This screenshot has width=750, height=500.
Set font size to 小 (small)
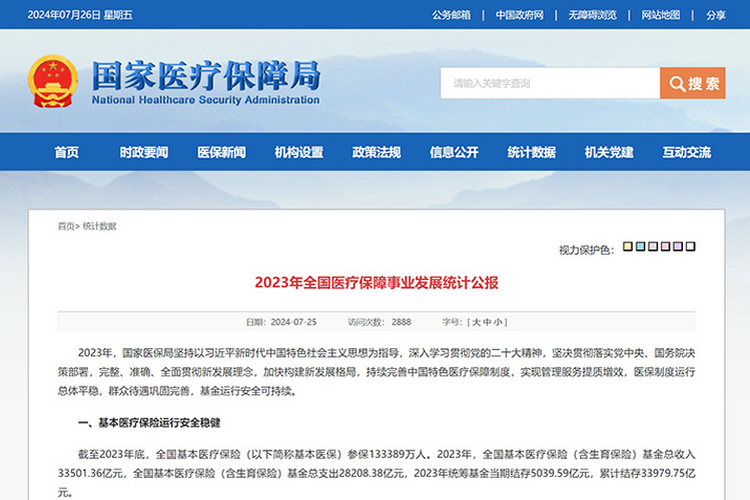pyautogui.click(x=497, y=322)
